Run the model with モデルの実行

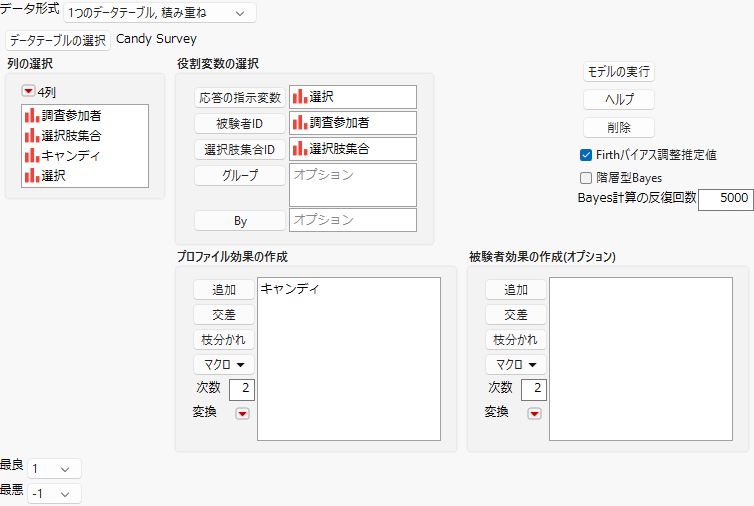point(618,72)
